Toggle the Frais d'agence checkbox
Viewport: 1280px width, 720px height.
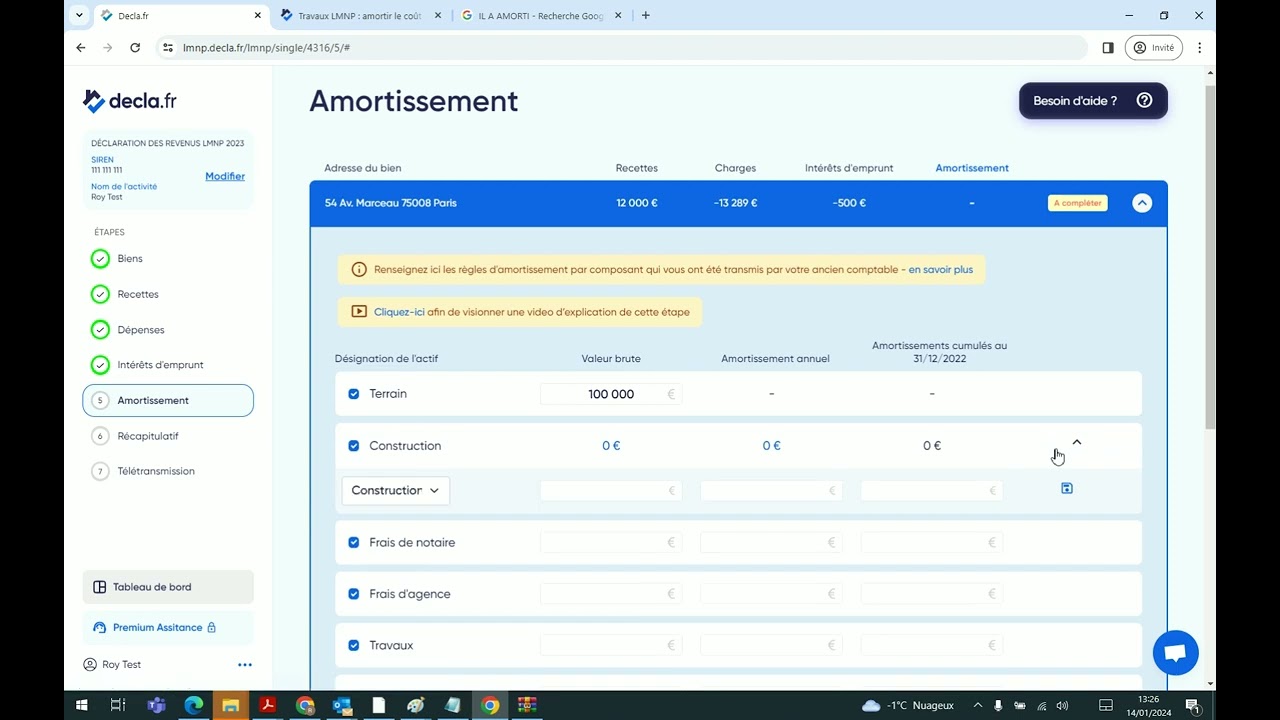coord(353,594)
